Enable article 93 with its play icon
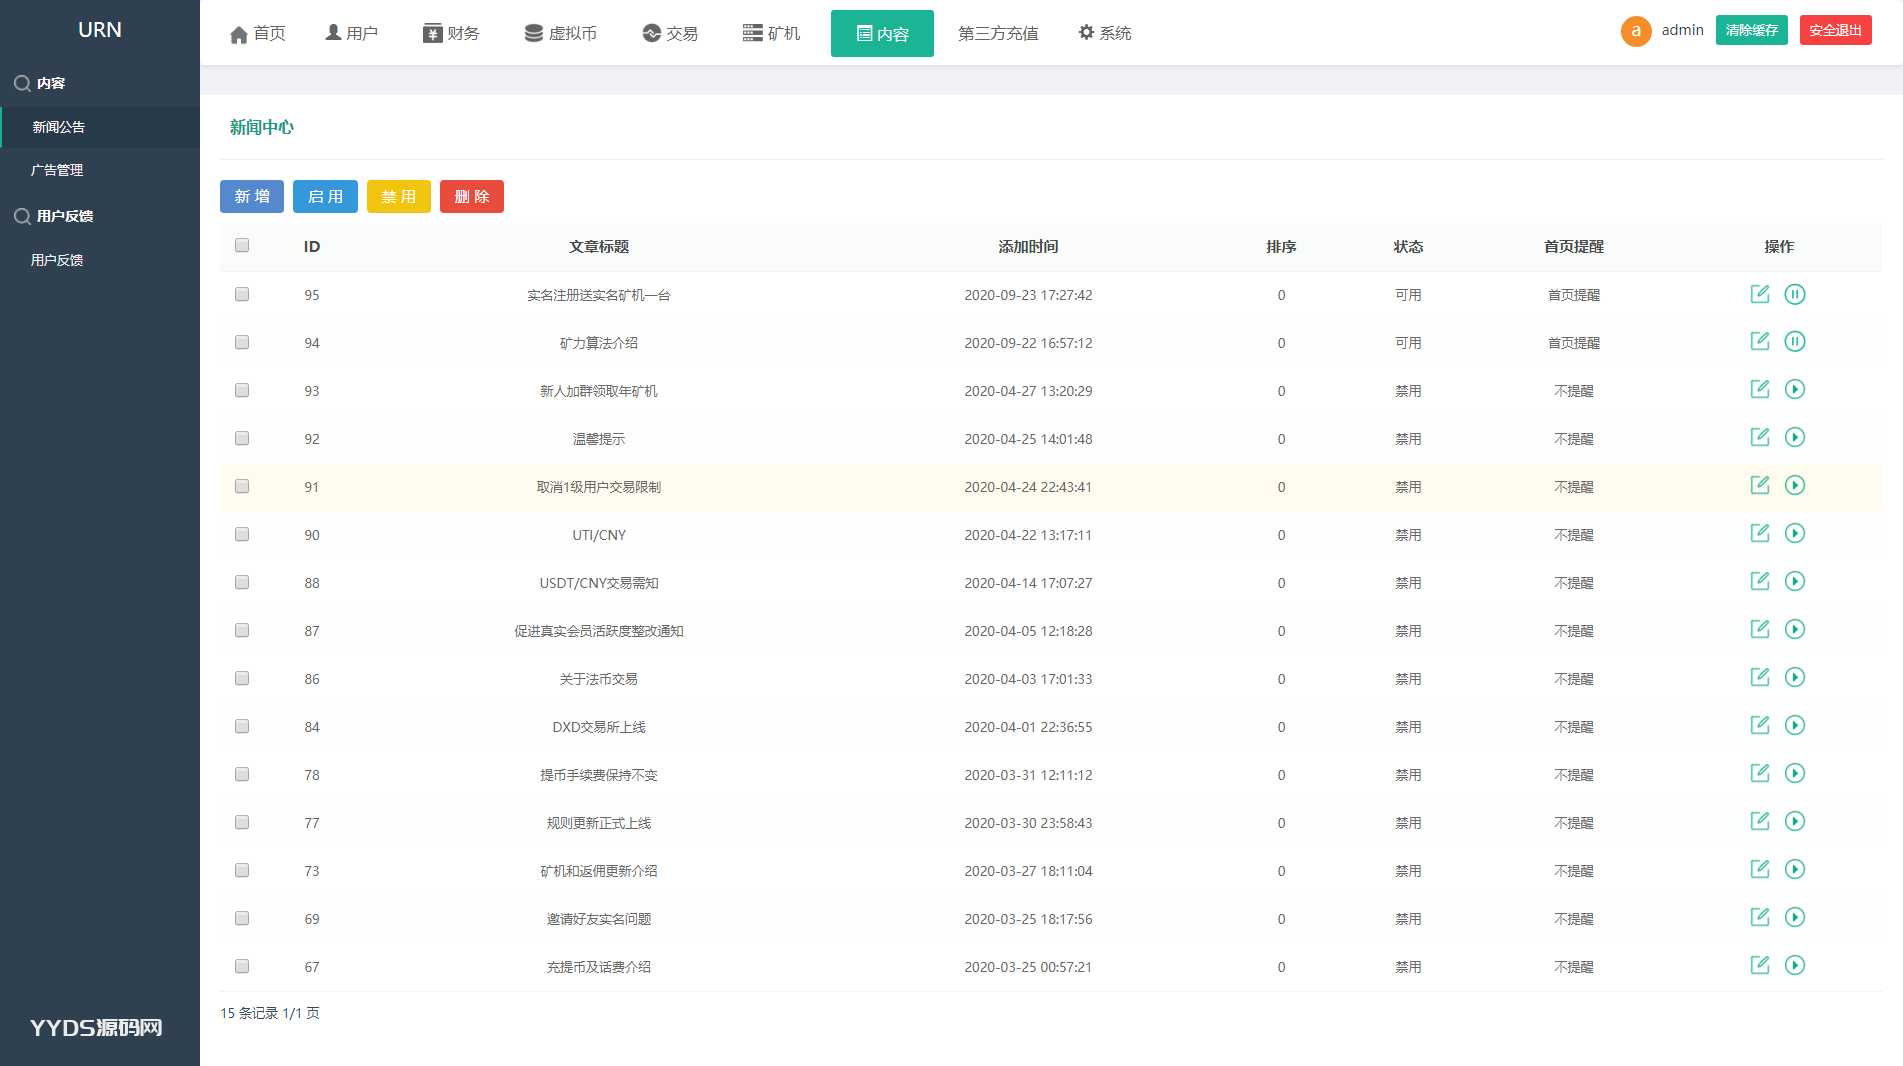The width and height of the screenshot is (1903, 1066). point(1795,390)
